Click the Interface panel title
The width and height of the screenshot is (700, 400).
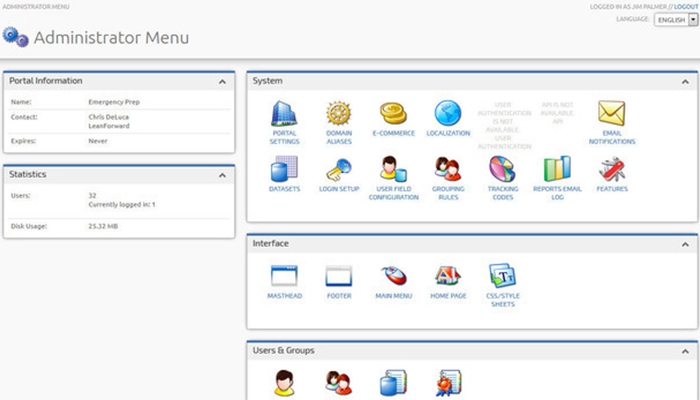[x=271, y=244]
